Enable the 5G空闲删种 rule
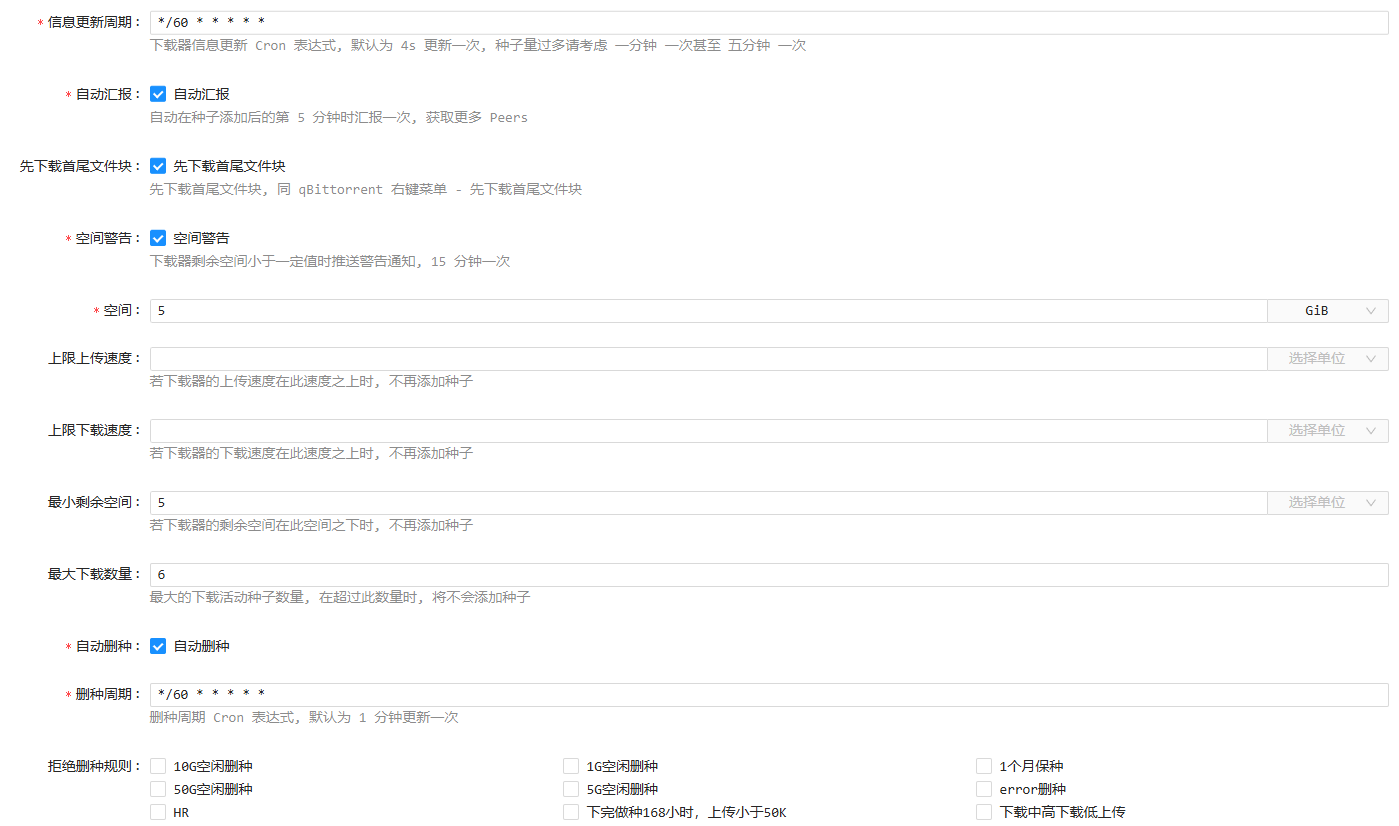1399x826 pixels. click(x=571, y=789)
